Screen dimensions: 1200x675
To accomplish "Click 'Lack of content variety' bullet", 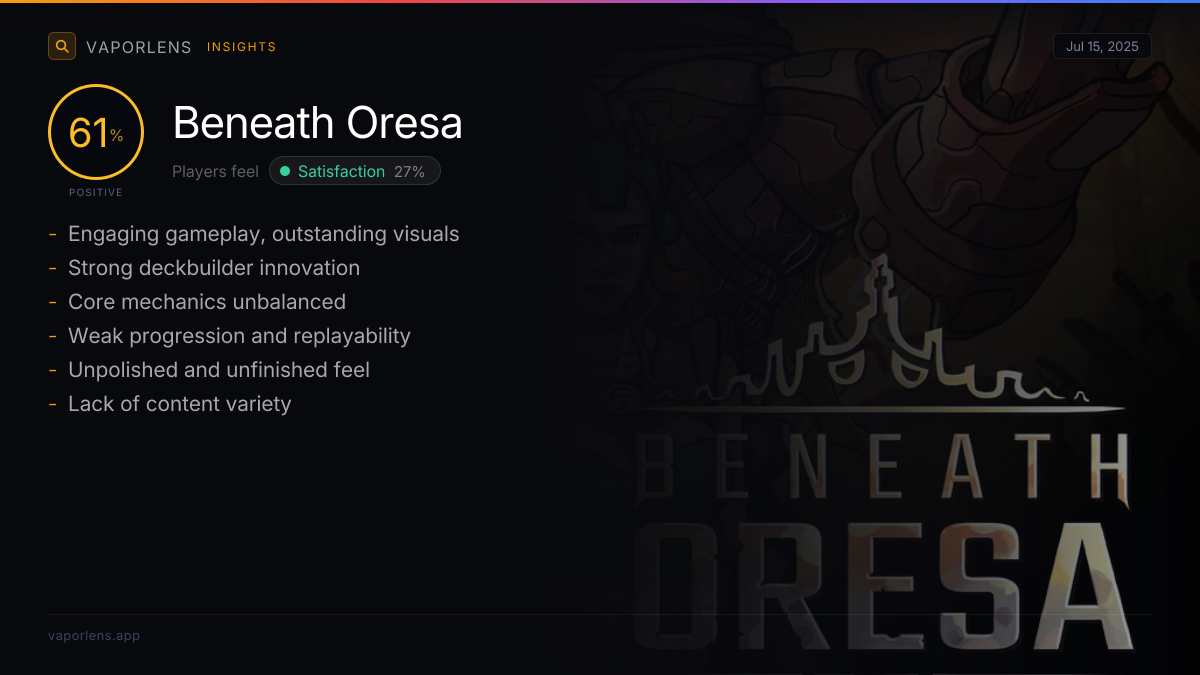I will click(179, 404).
